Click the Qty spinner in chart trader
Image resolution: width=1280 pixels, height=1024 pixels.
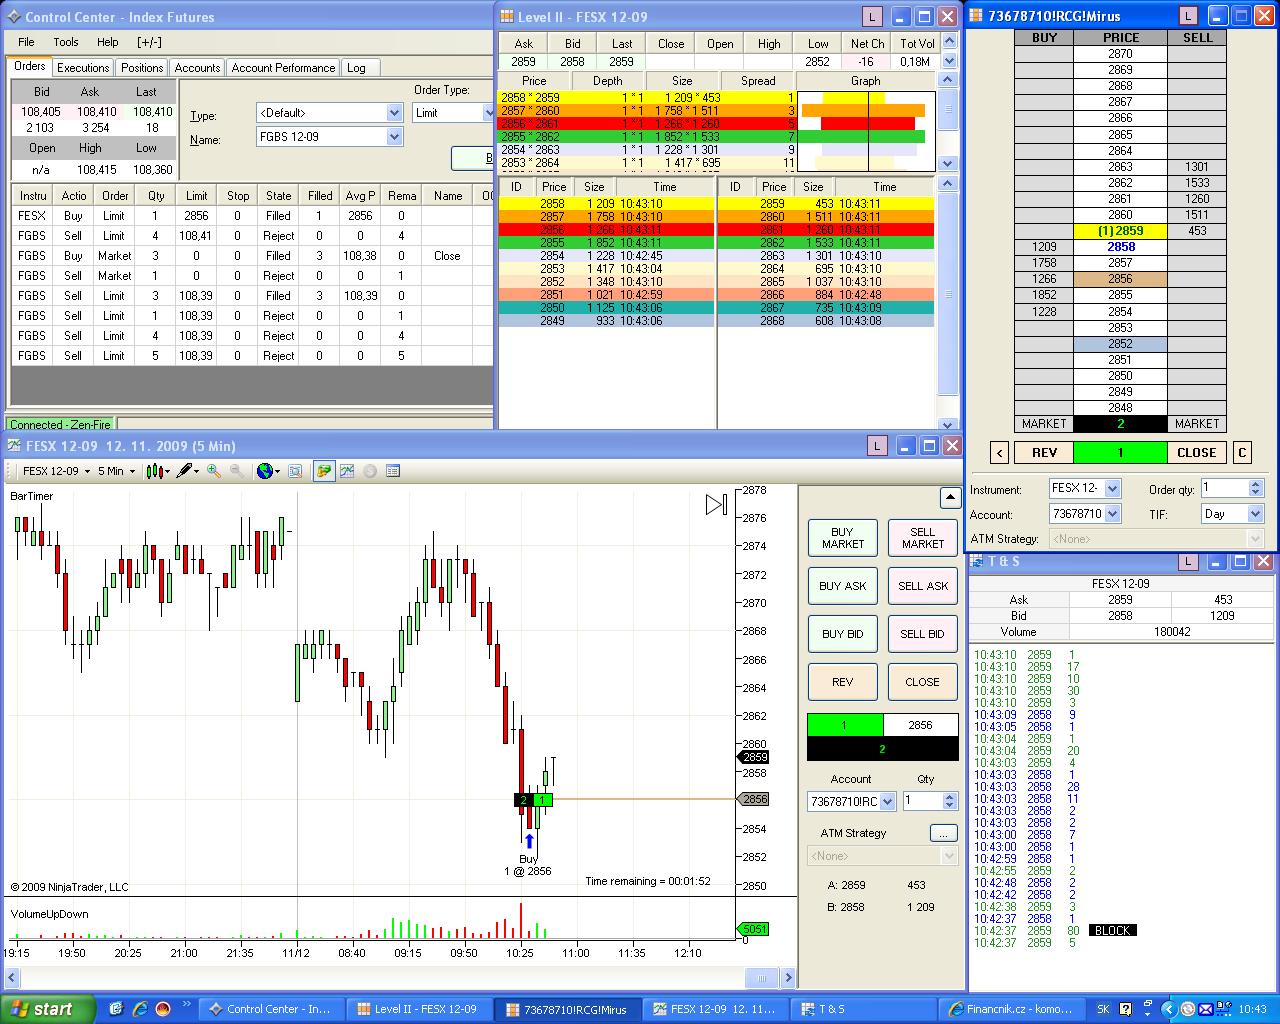949,801
